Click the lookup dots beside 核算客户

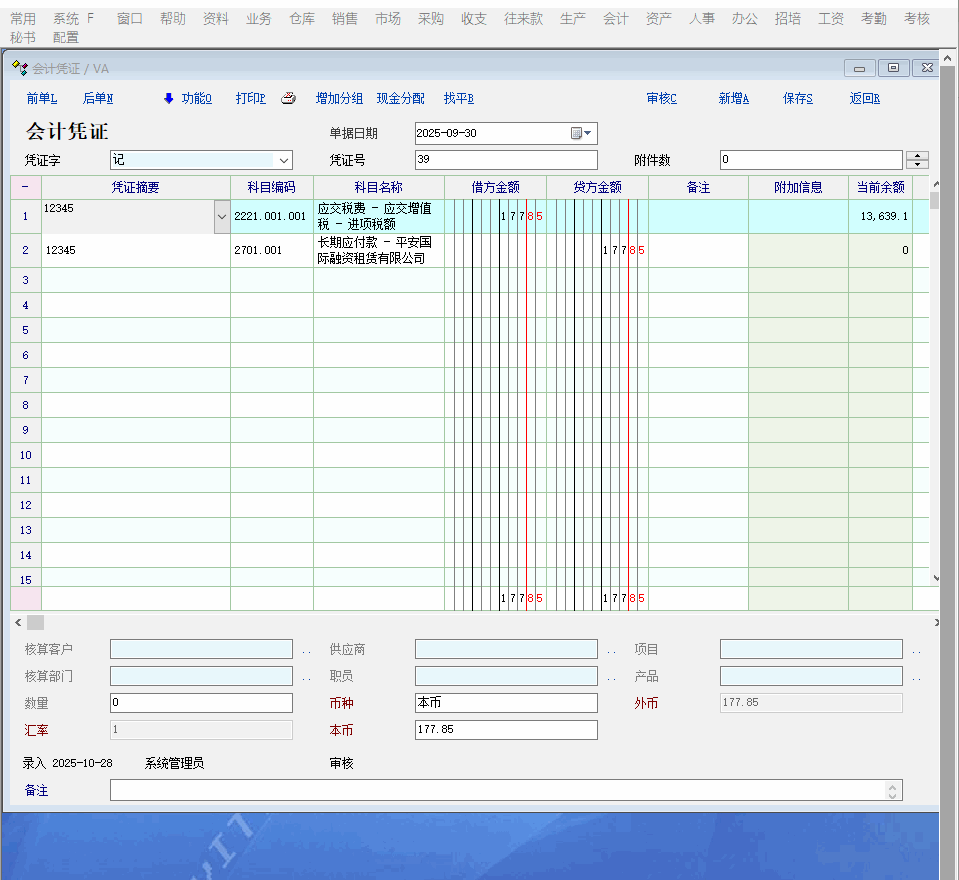click(x=307, y=651)
